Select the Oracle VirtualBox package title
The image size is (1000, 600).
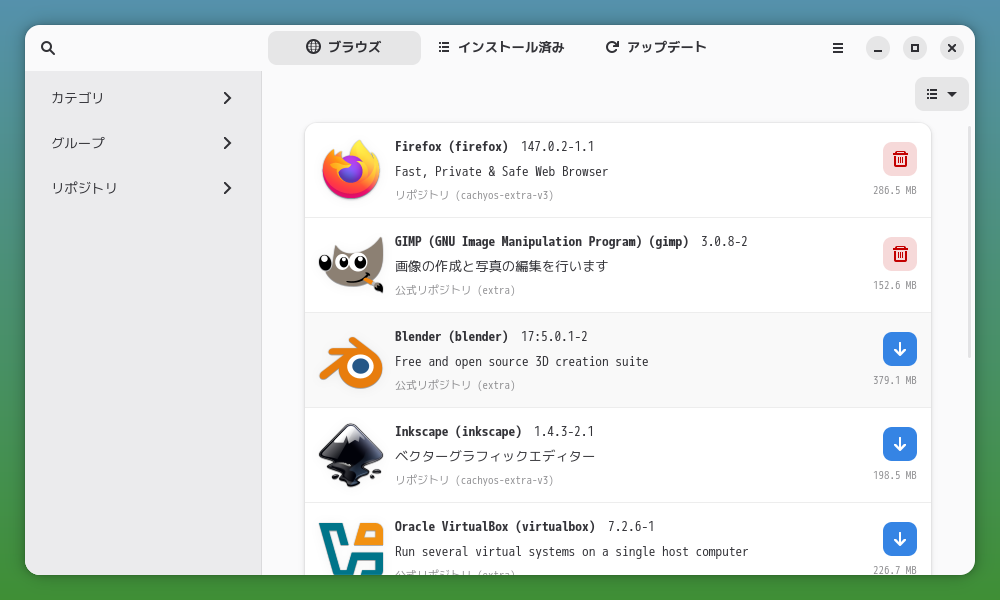click(494, 527)
